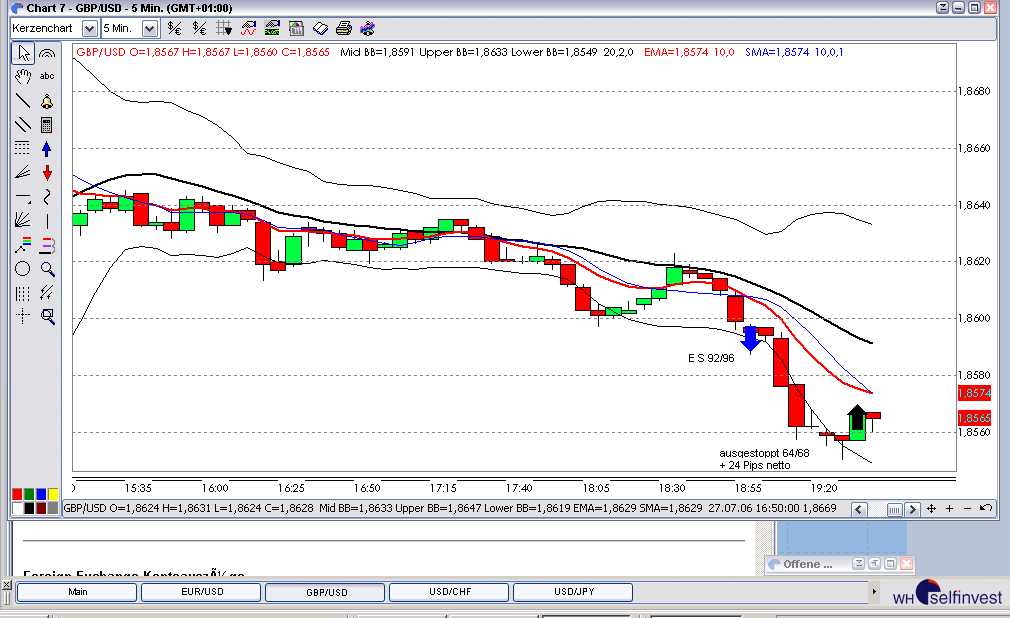The height and width of the screenshot is (618, 1010).
Task: Open the 5 Min. timeframe dropdown
Action: [x=149, y=28]
